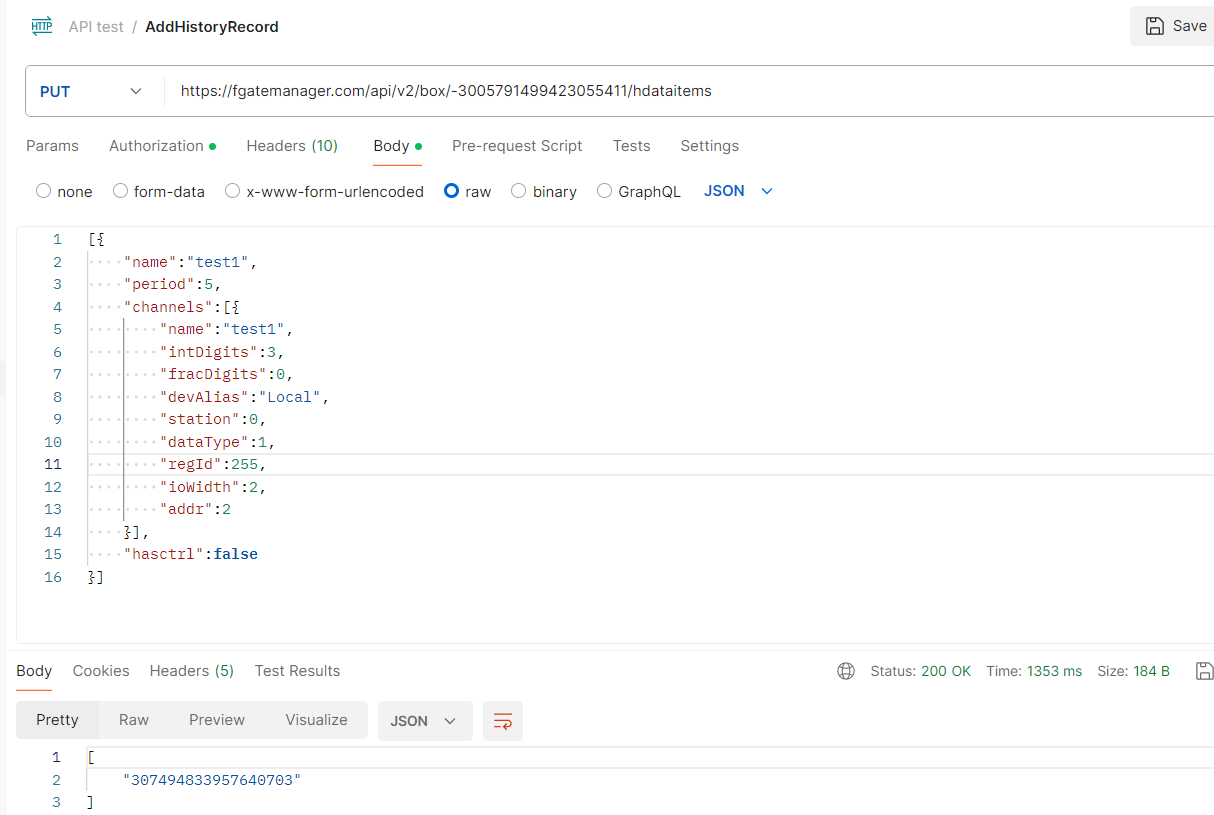This screenshot has width=1214, height=815.
Task: Open the response Cookies tab
Action: tap(101, 671)
